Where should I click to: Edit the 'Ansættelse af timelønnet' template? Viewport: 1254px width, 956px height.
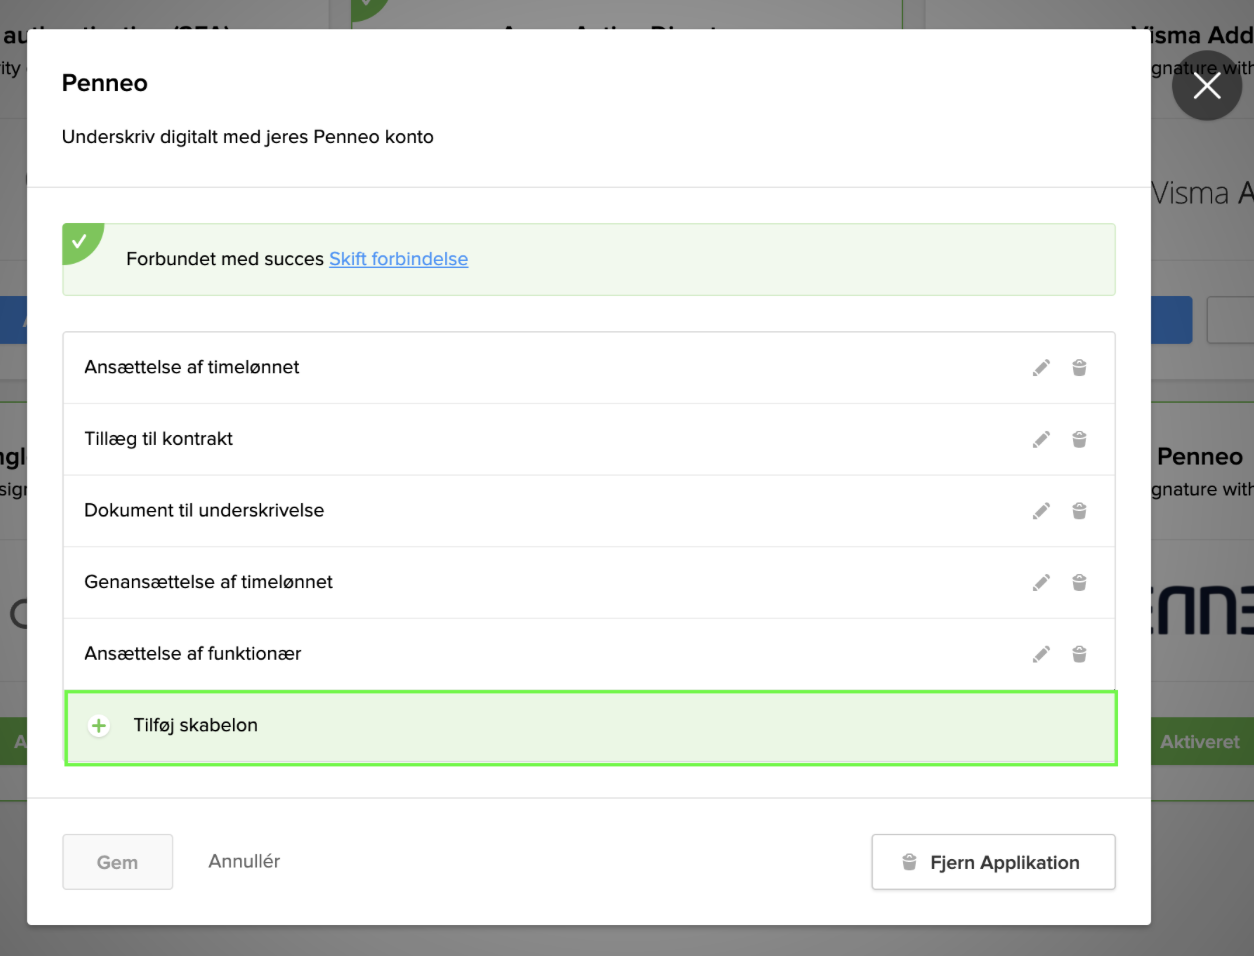pyautogui.click(x=1041, y=368)
